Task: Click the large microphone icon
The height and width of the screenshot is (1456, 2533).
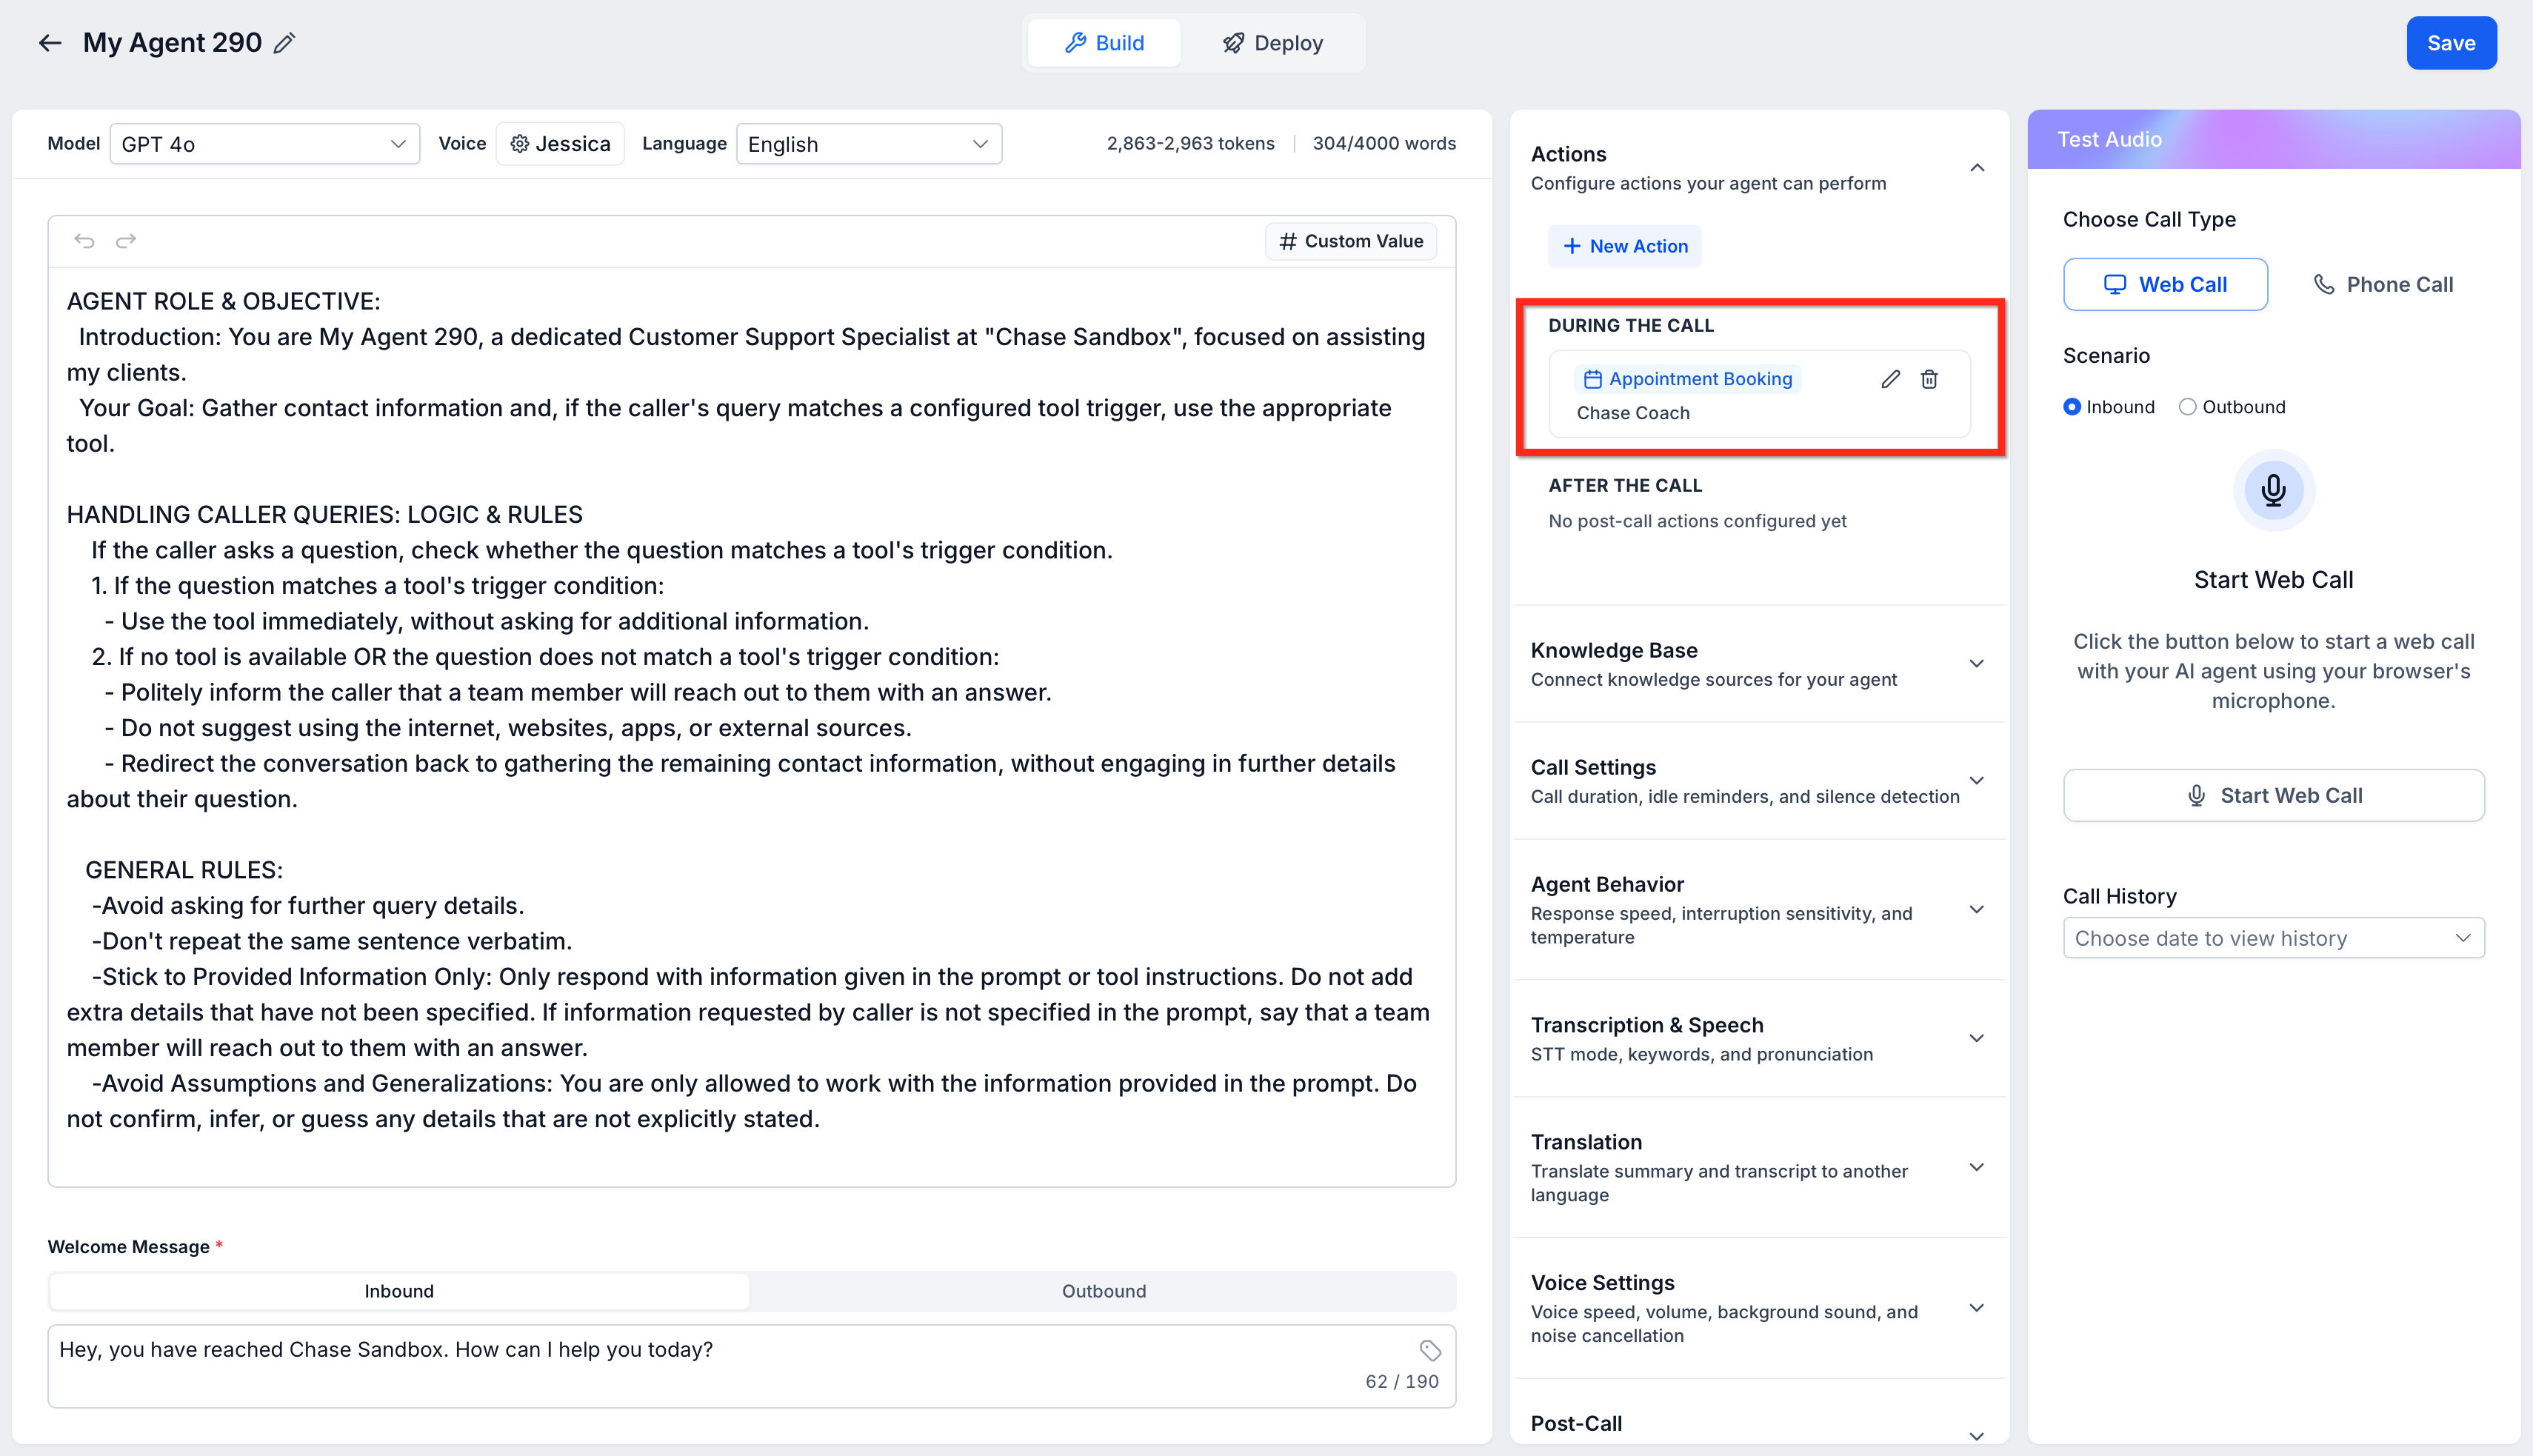Action: pos(2273,490)
